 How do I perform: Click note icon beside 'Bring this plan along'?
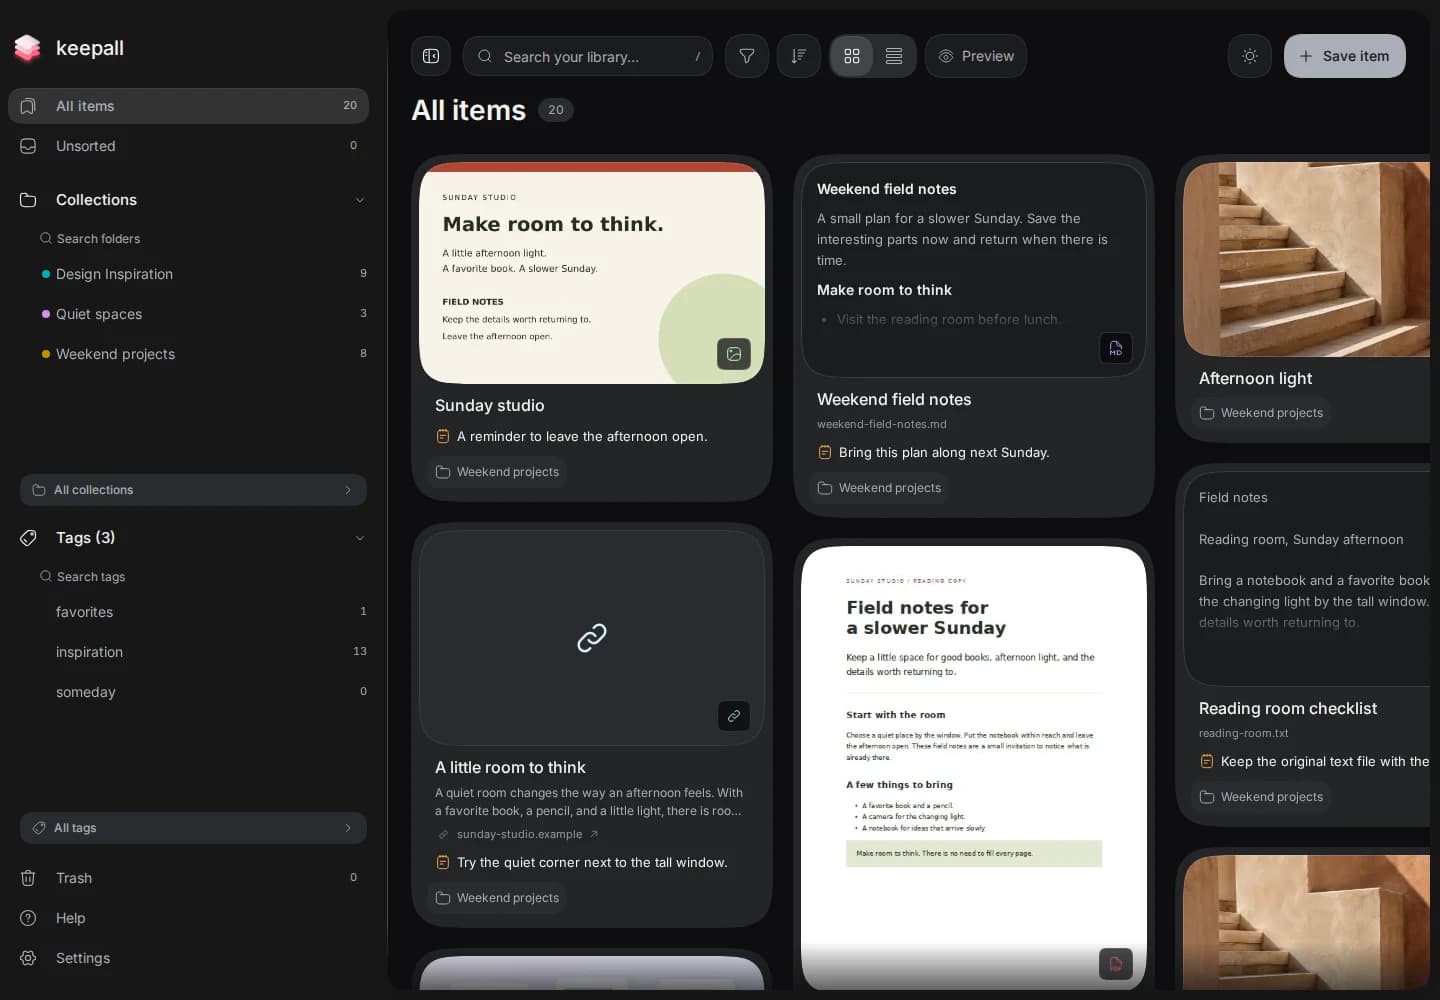tap(825, 452)
